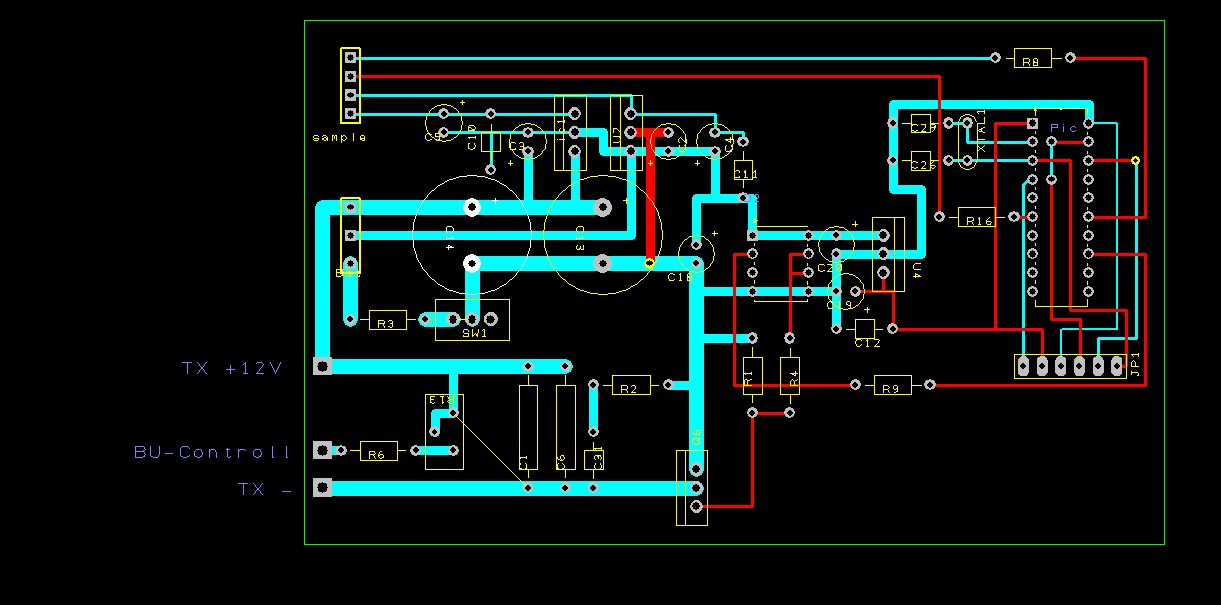Select vertical resistor R4
The height and width of the screenshot is (605, 1221).
click(x=790, y=375)
